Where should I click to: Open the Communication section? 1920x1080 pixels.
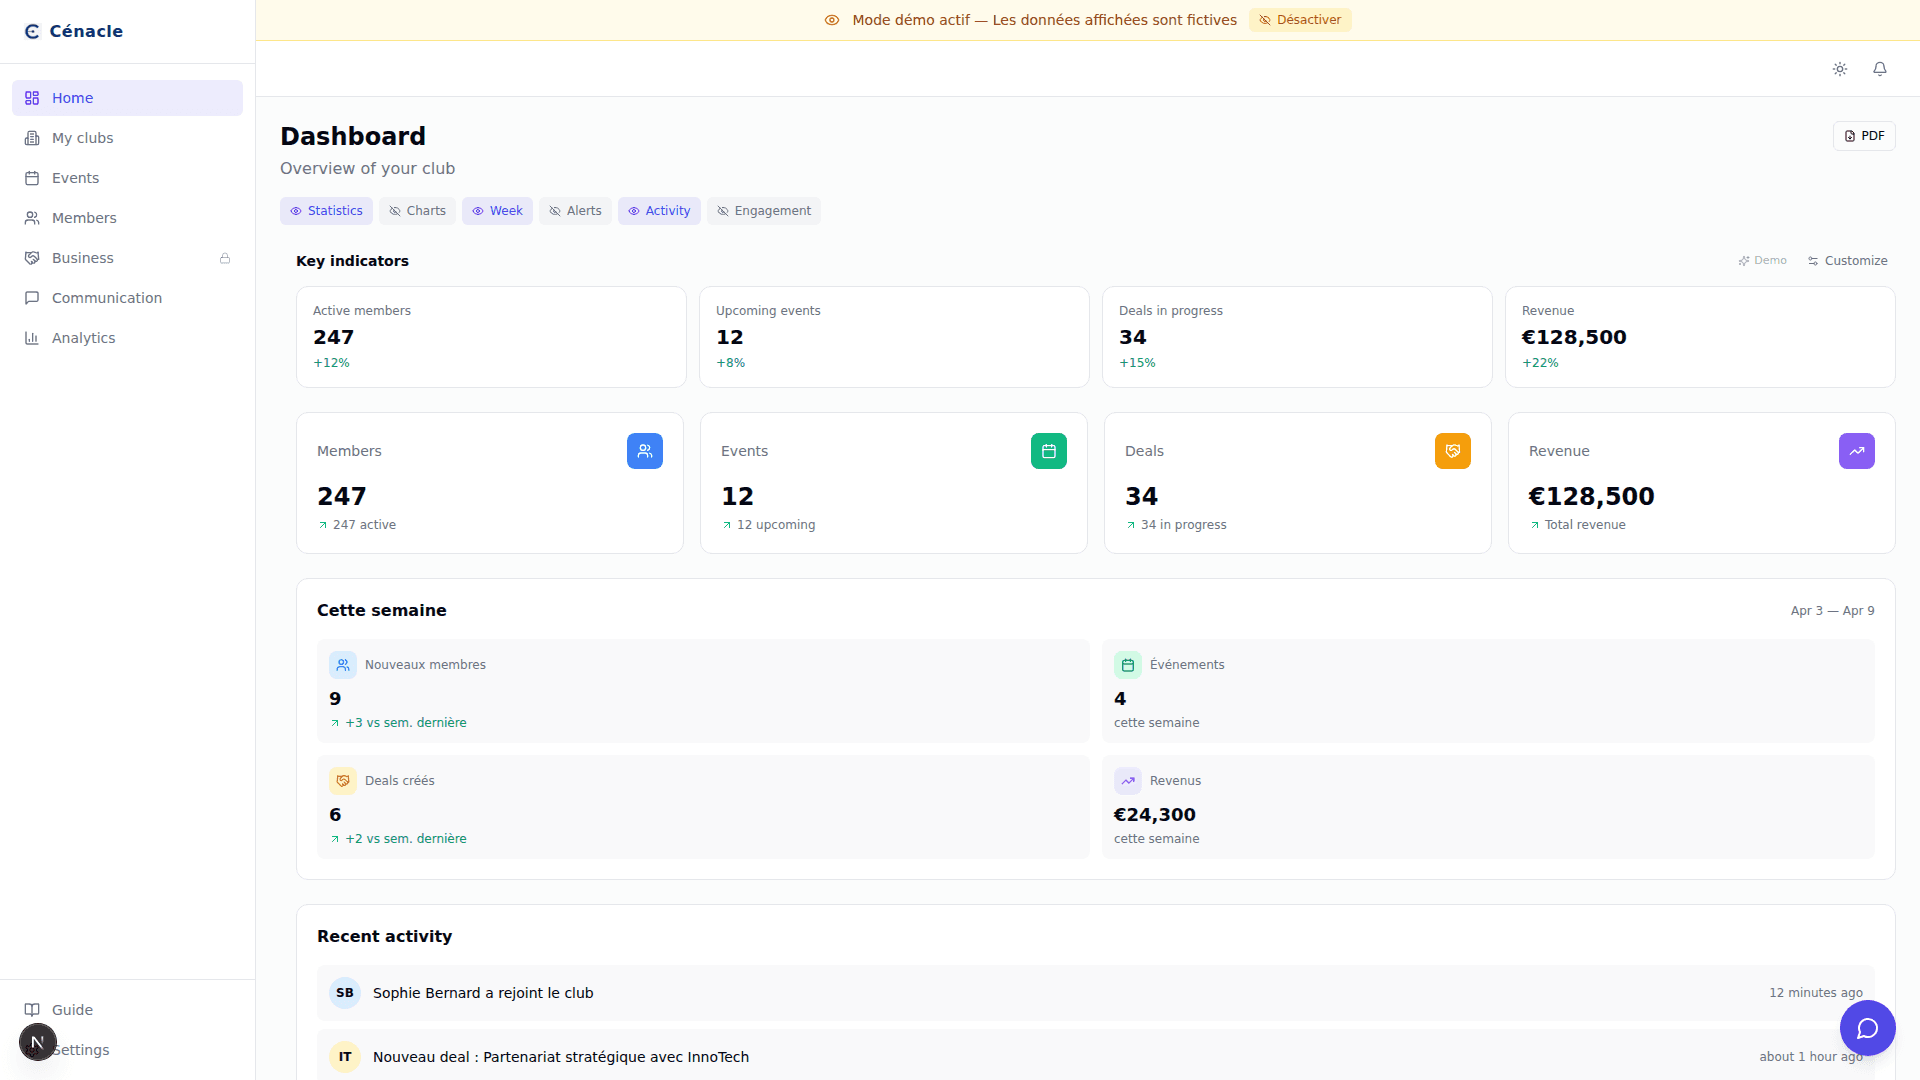click(106, 297)
